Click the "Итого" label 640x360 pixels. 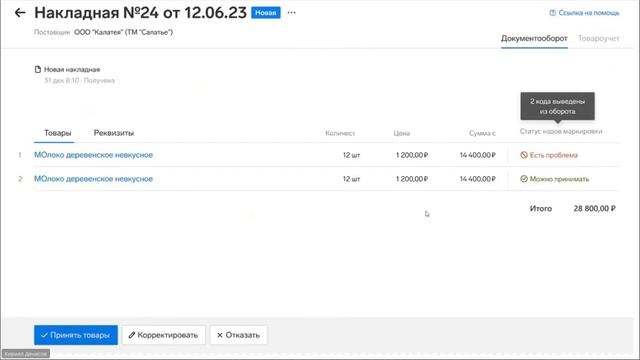tap(540, 209)
